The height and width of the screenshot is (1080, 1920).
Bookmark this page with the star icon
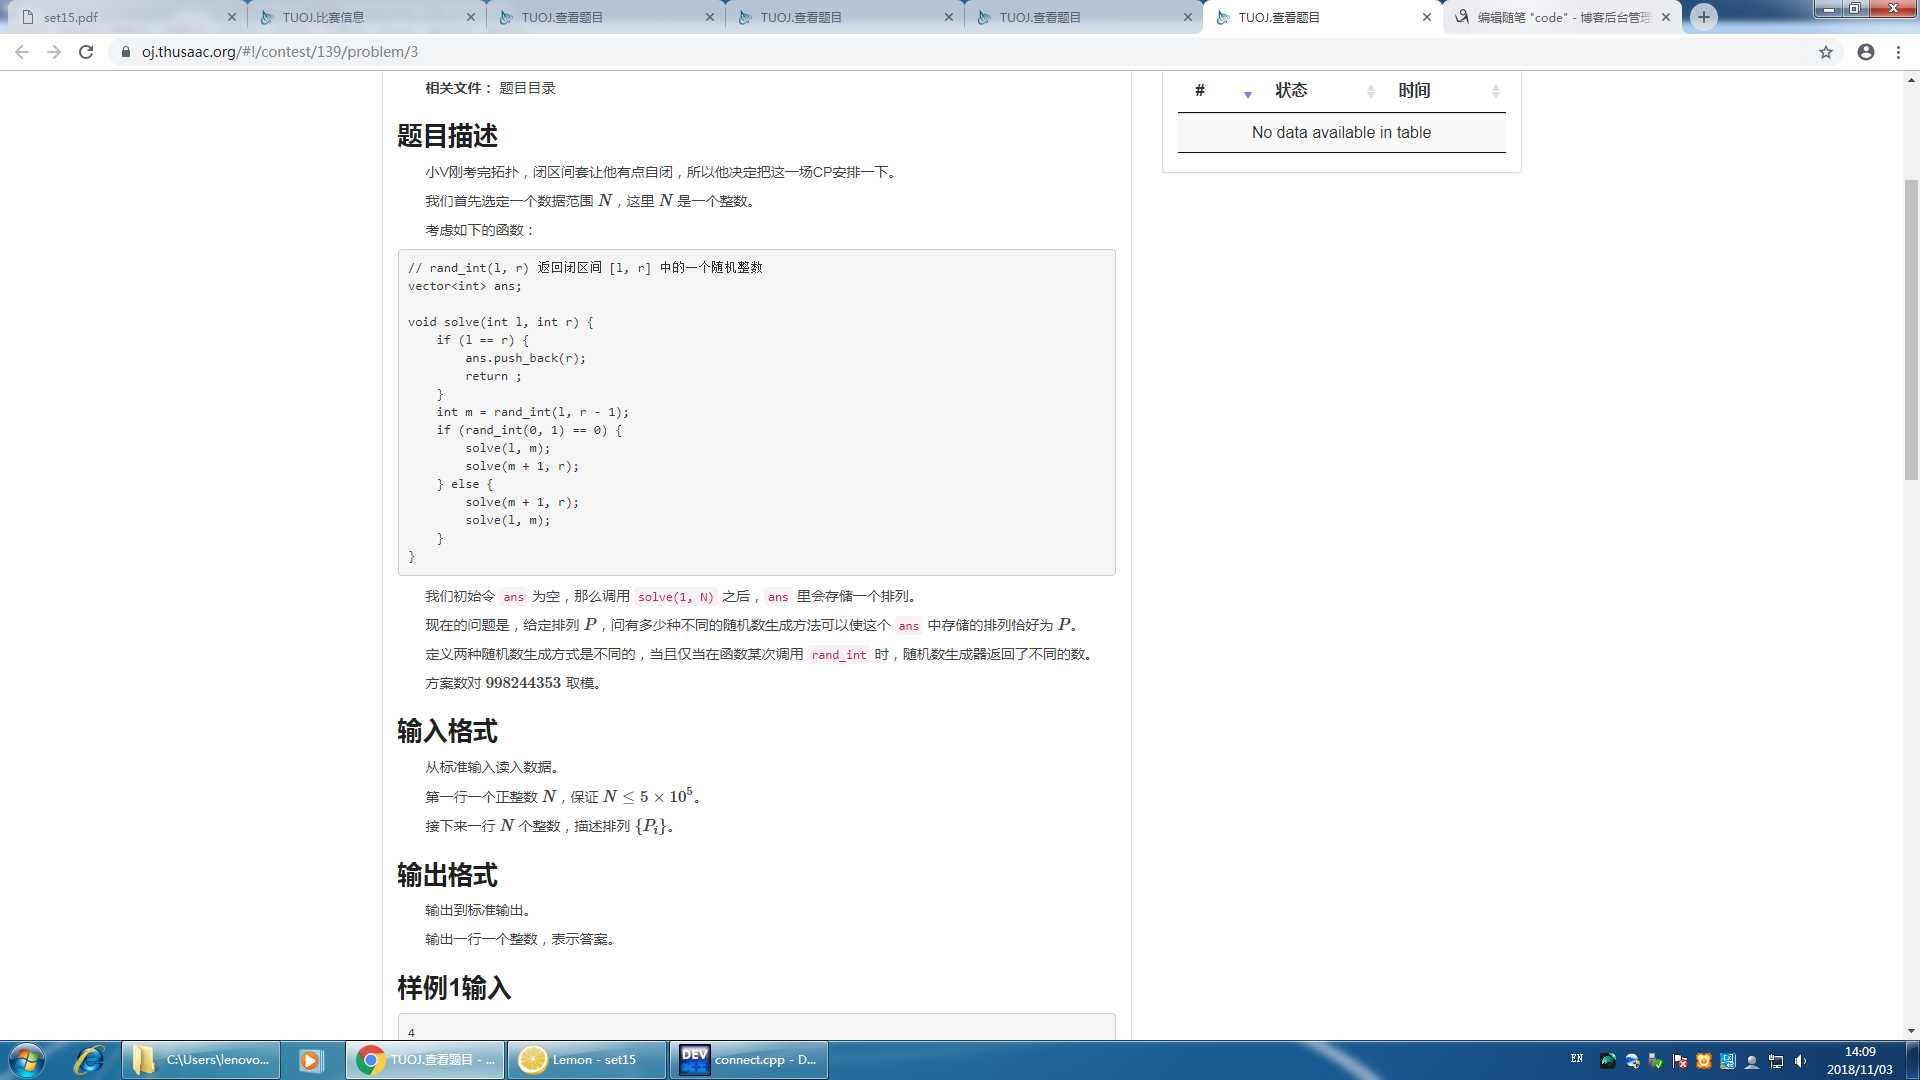click(1826, 52)
